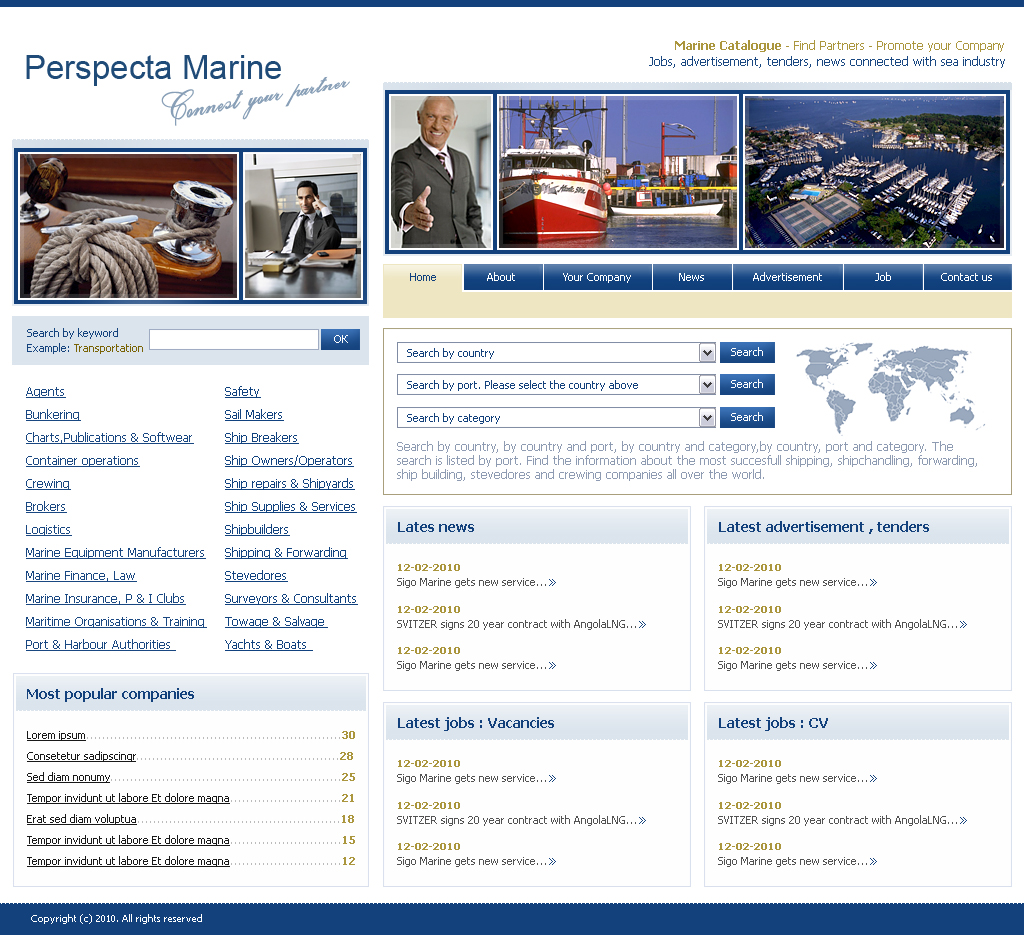Screen dimensions: 1024x935
Task: Click the Transportation example keyword
Action: 108,348
